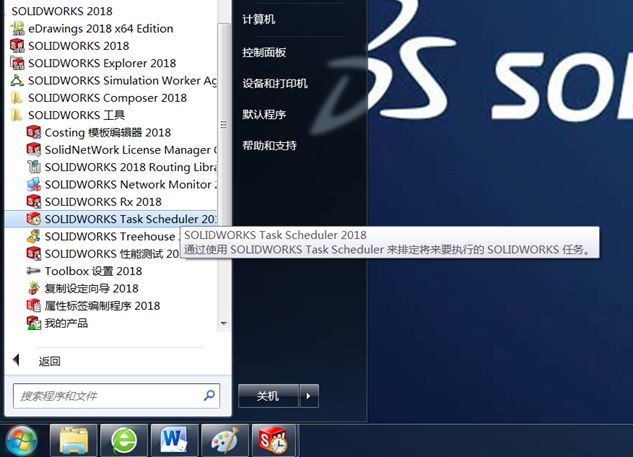Click the program list scrollbar down arrow

[224, 323]
